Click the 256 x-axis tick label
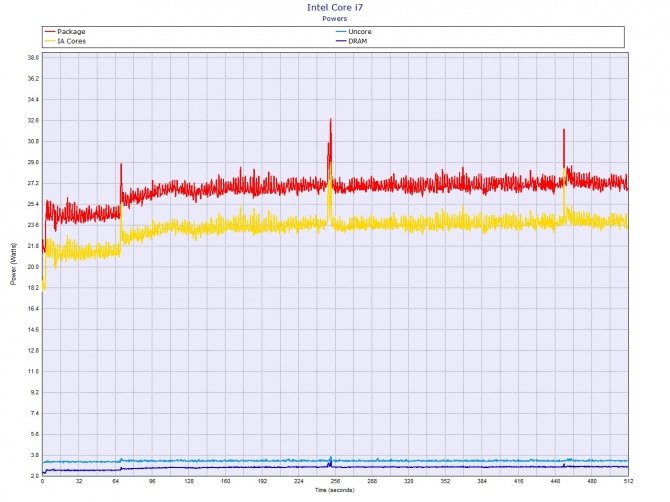 (335, 481)
